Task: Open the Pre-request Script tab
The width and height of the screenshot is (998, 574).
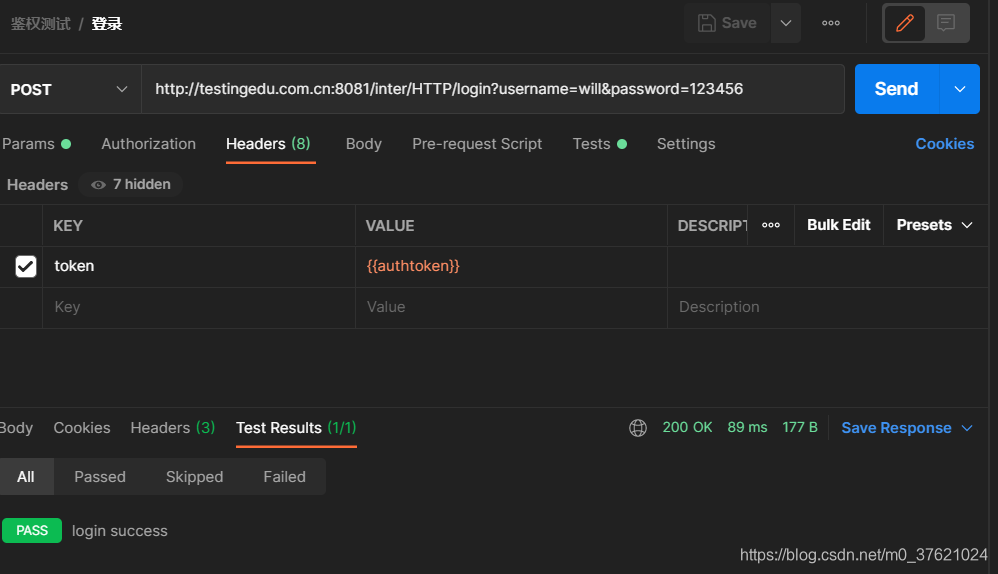Action: click(477, 144)
